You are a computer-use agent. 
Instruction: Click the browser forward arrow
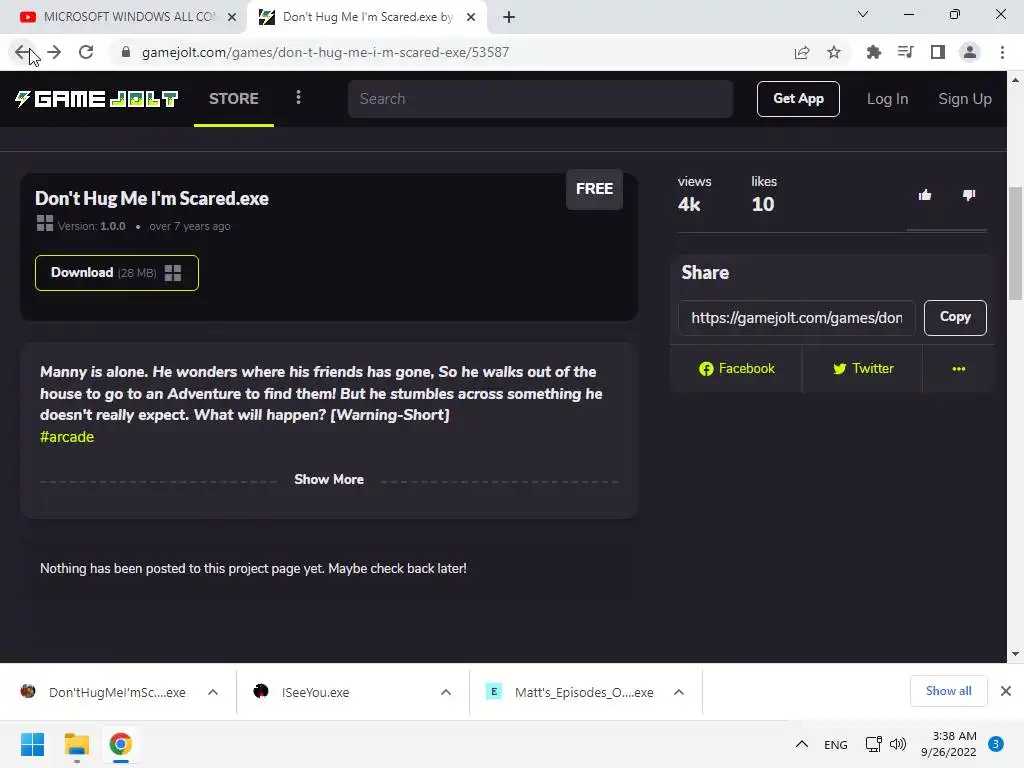coord(54,52)
